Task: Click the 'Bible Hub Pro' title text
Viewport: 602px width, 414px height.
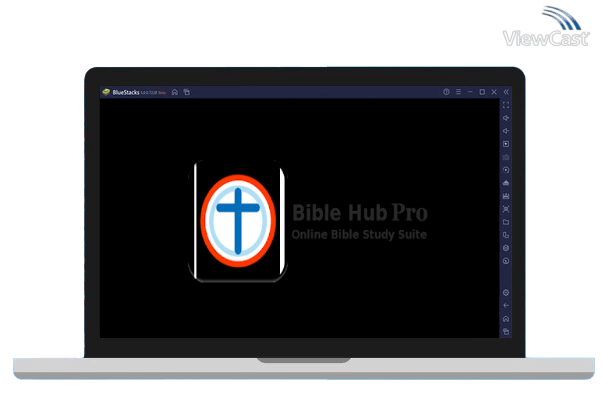Action: click(x=360, y=212)
